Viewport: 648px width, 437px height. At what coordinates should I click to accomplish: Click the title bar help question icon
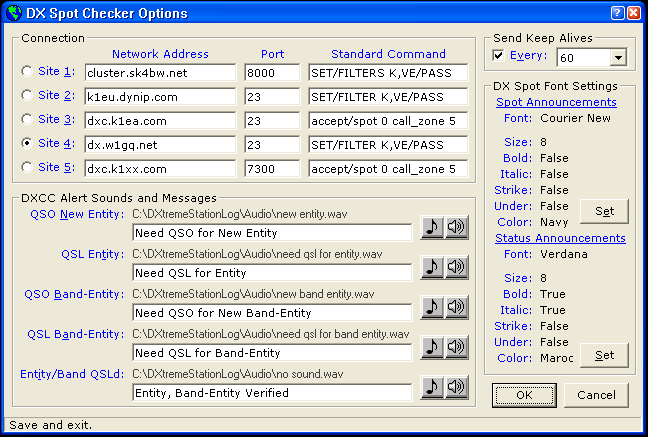[617, 13]
